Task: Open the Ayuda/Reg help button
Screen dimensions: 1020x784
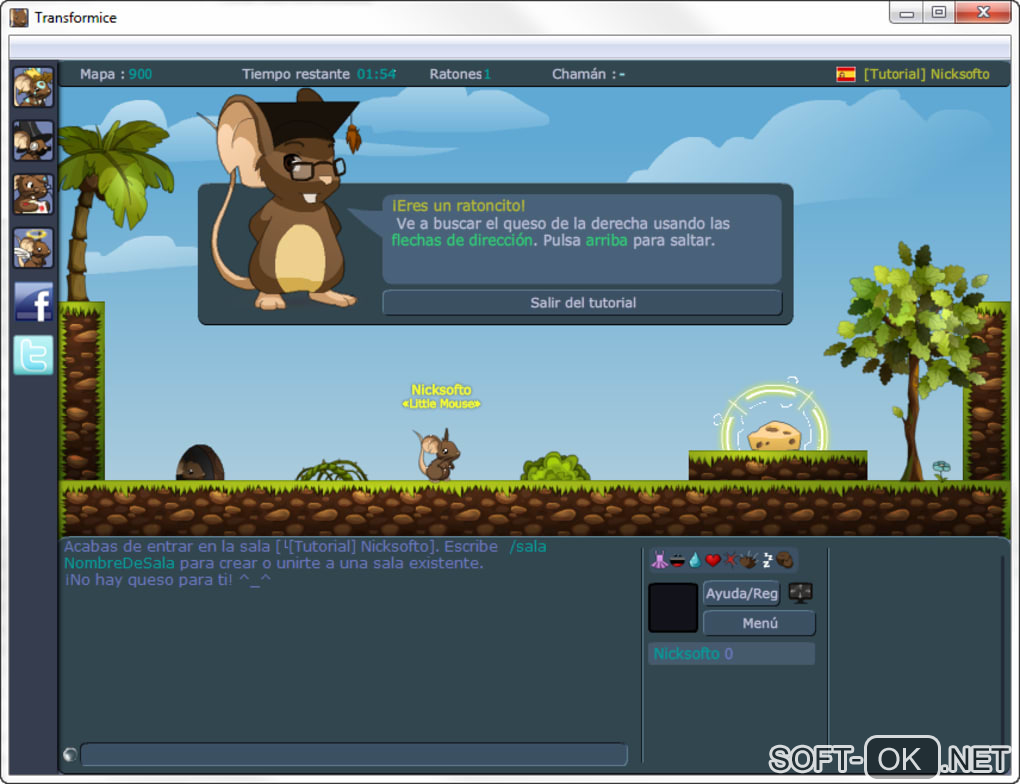Action: (742, 593)
